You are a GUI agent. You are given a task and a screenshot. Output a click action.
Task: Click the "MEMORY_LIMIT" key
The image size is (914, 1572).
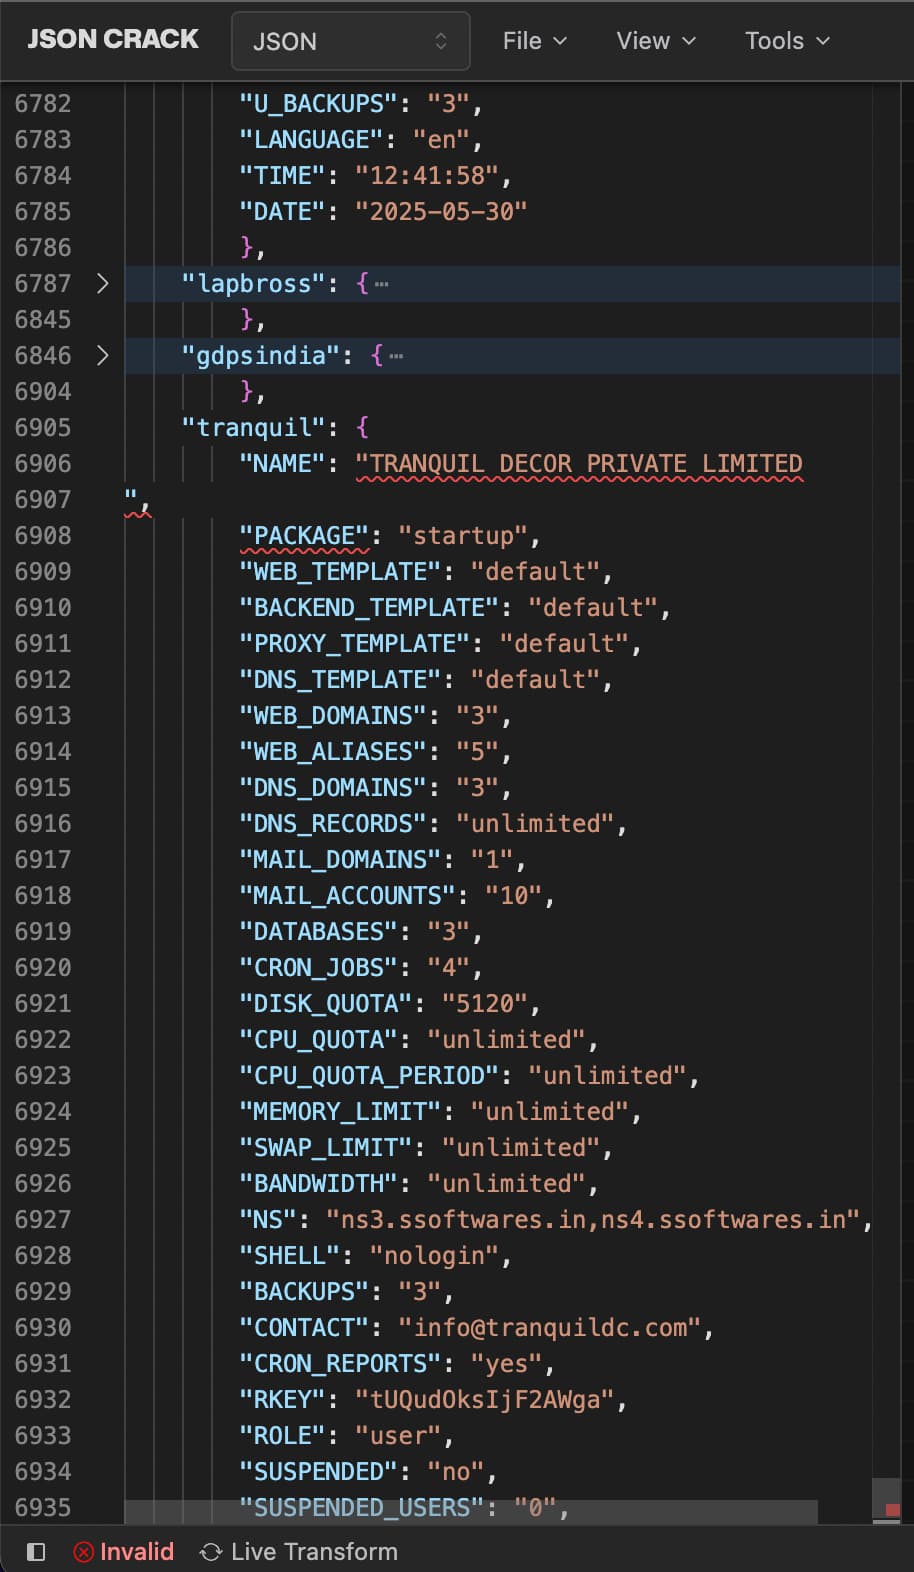coord(341,1111)
